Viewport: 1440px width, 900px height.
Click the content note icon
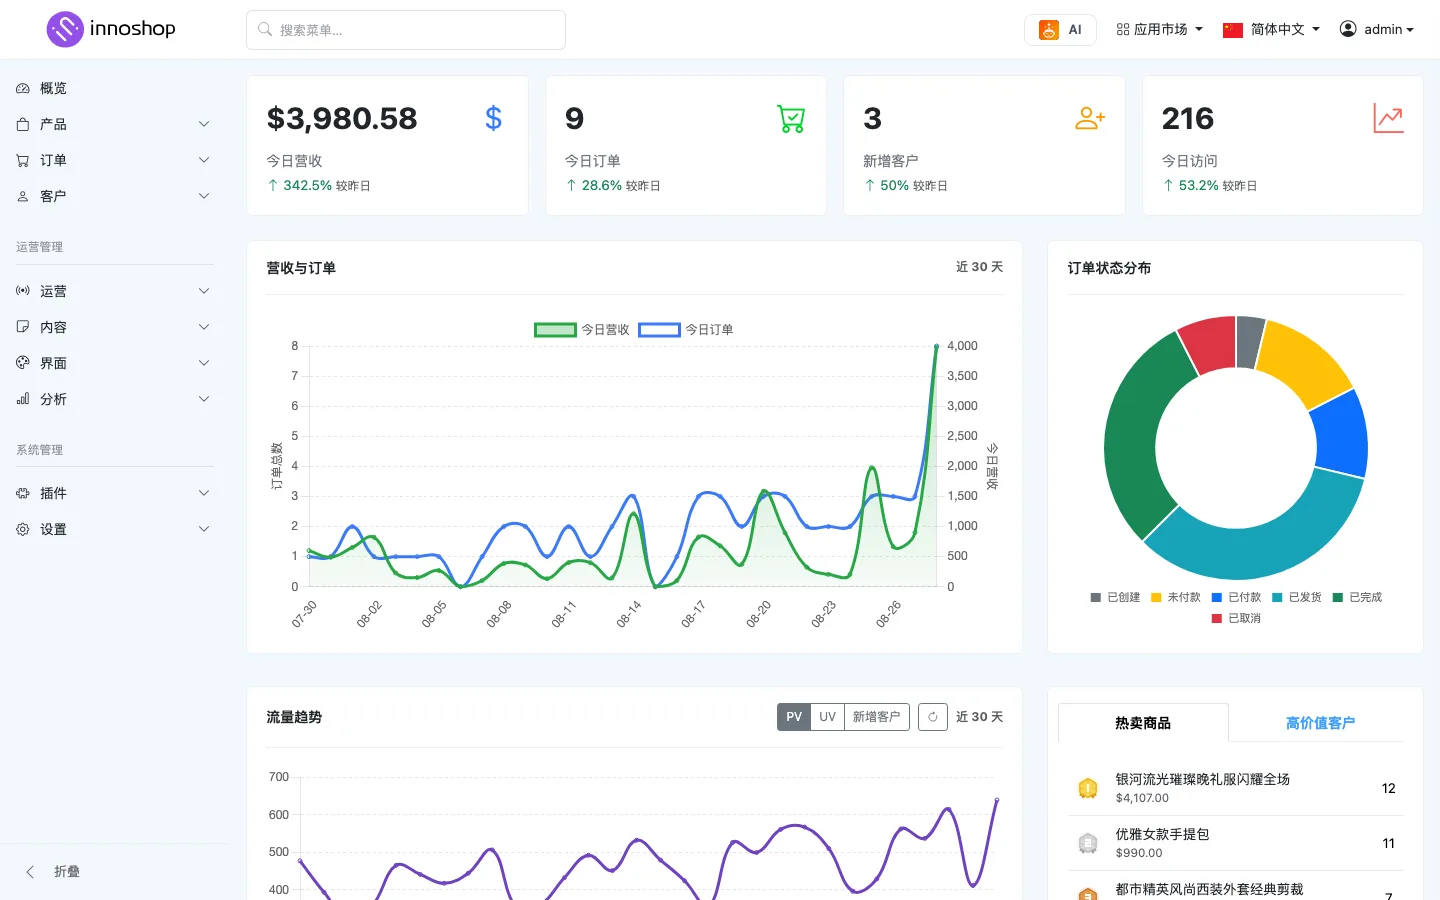[23, 327]
